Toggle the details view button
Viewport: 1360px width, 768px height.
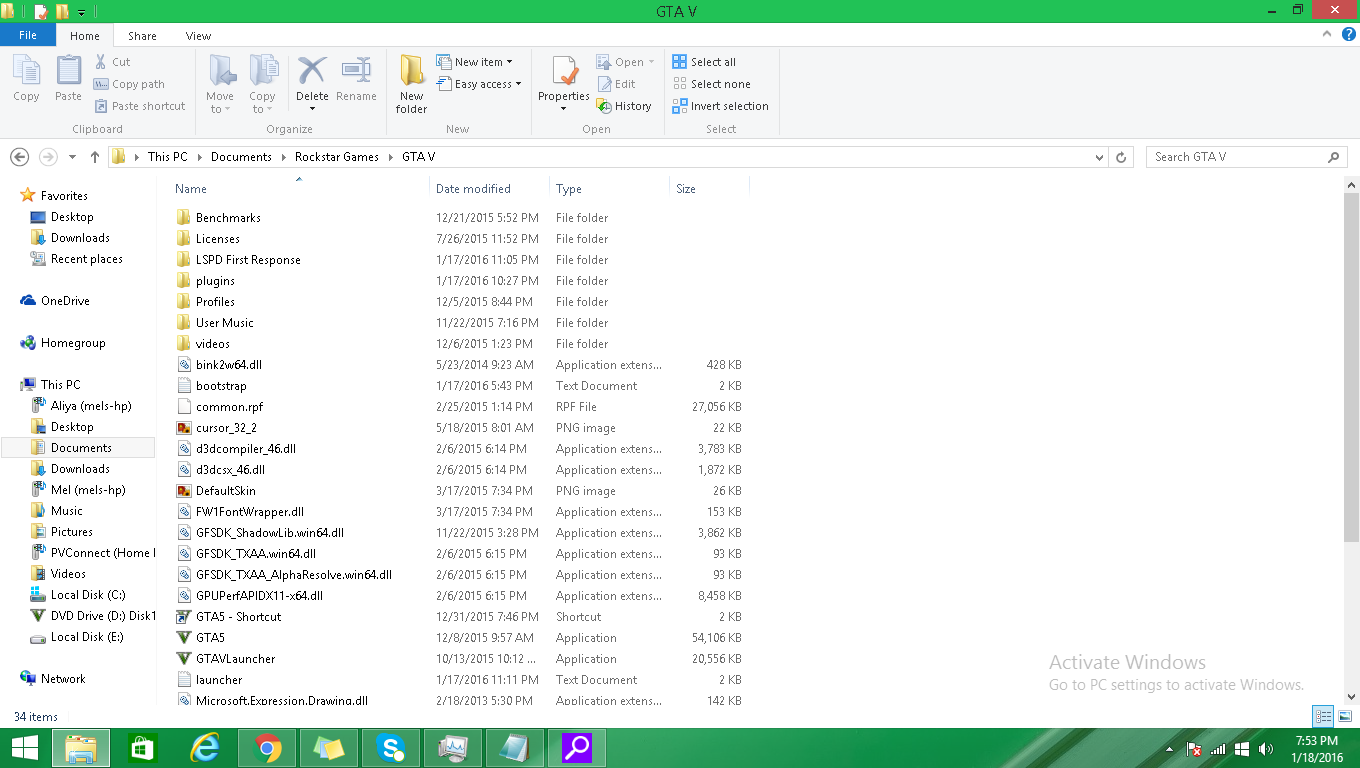(1323, 716)
